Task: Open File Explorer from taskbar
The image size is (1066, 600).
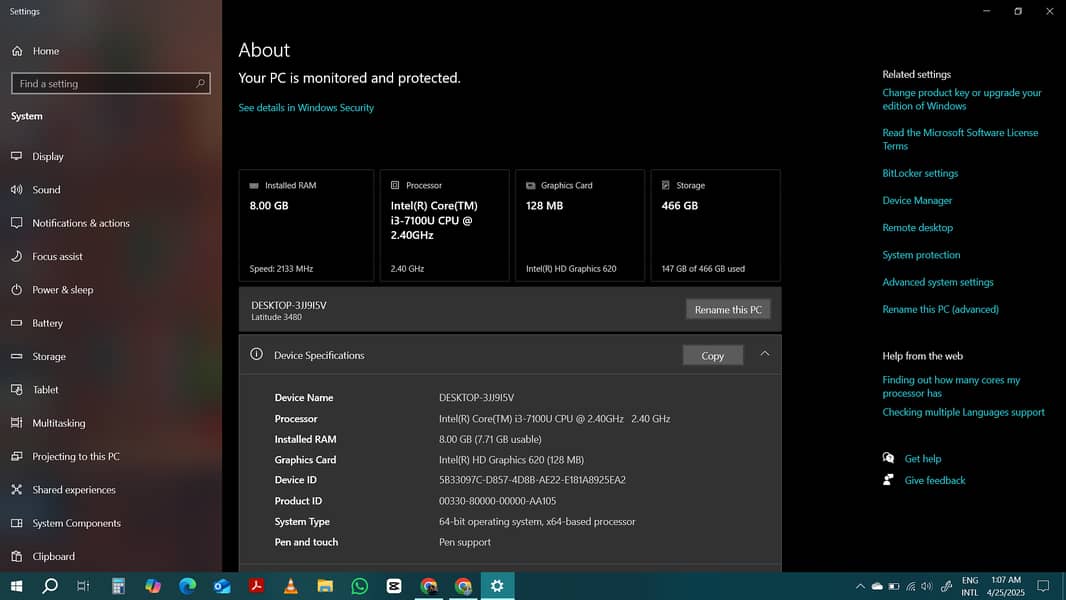Action: pyautogui.click(x=325, y=586)
